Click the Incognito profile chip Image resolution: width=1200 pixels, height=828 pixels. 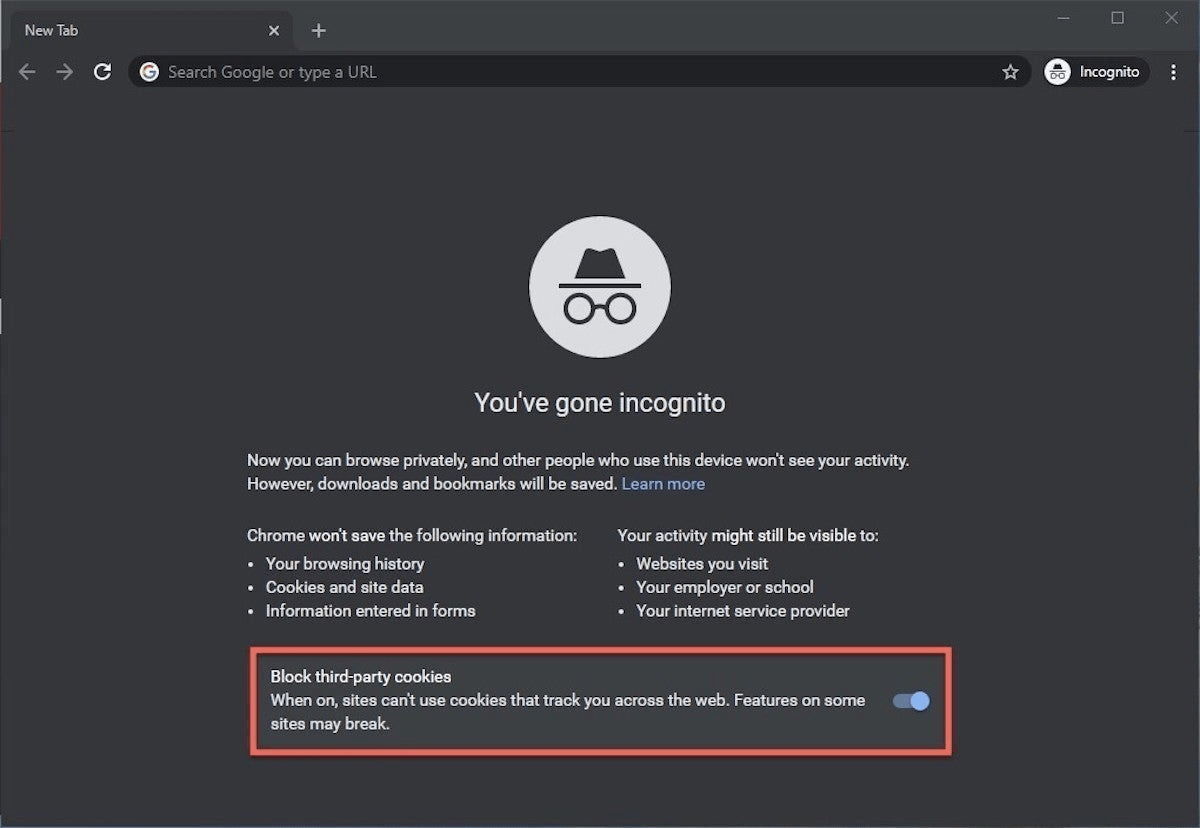[1095, 71]
